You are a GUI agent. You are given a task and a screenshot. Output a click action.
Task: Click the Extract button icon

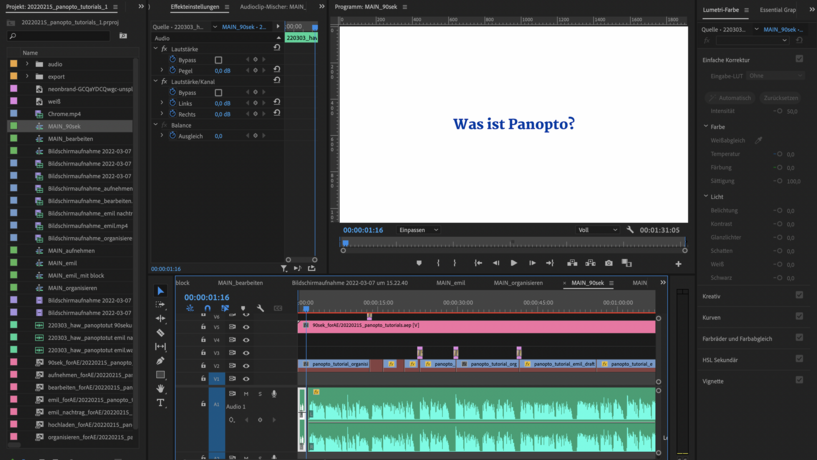coord(590,263)
